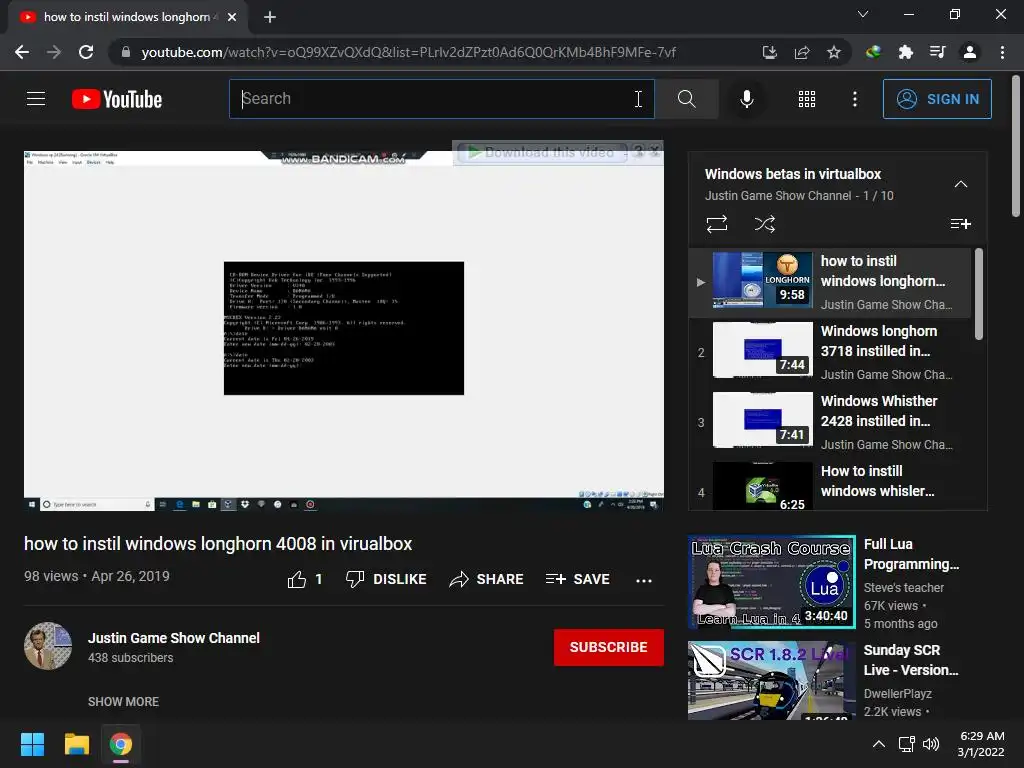Click the SIGN IN button
Screen dimensions: 1024x768
(x=937, y=99)
